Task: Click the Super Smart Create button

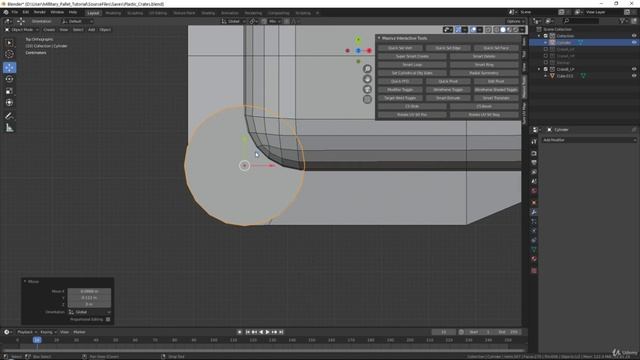Action: [x=412, y=56]
